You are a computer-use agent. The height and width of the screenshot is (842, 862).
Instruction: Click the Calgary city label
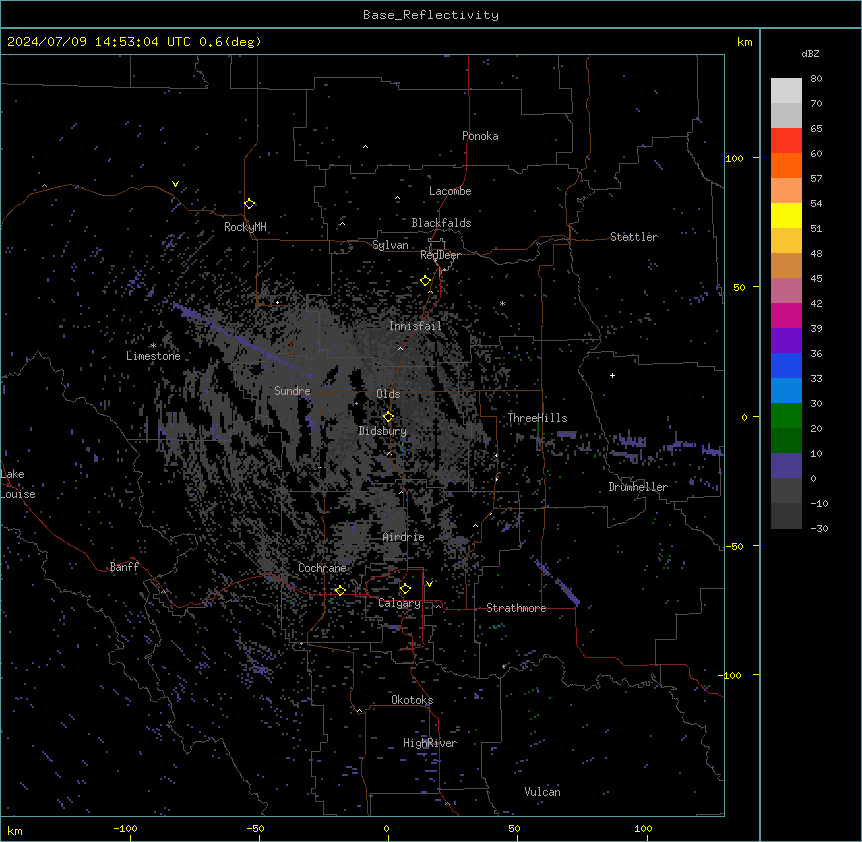(400, 603)
